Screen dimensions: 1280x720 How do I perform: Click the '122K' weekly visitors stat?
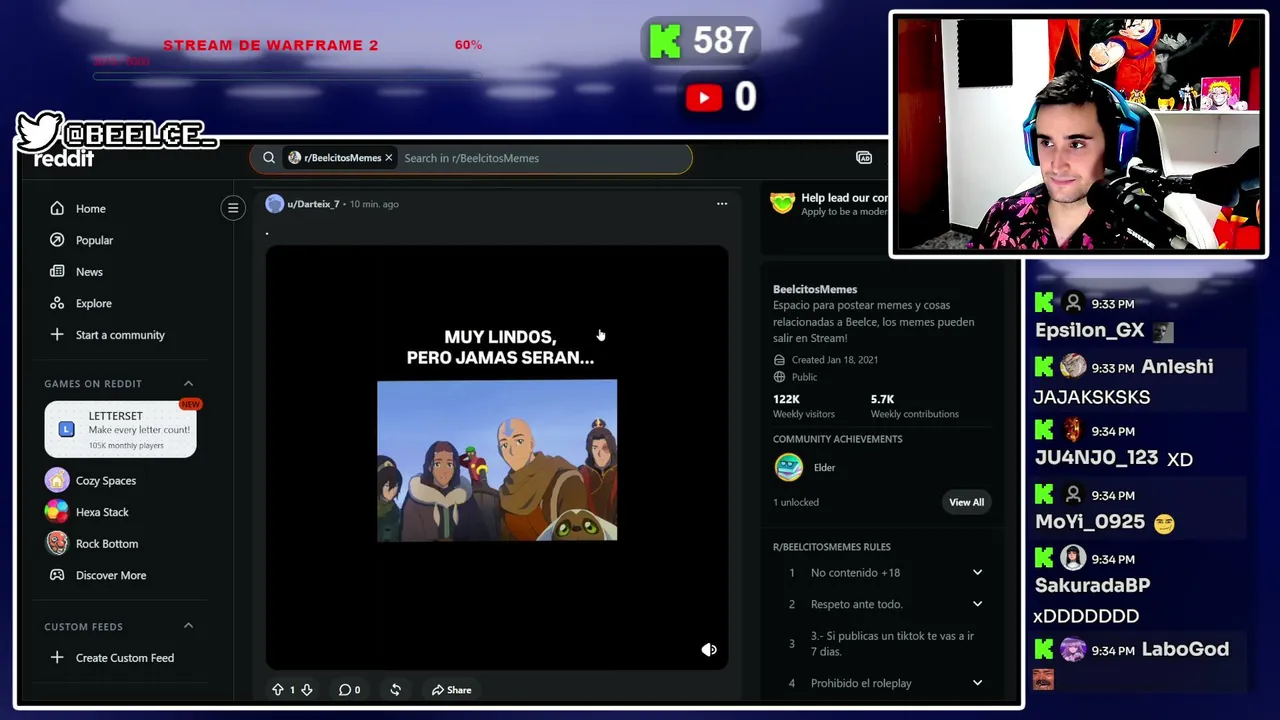786,399
